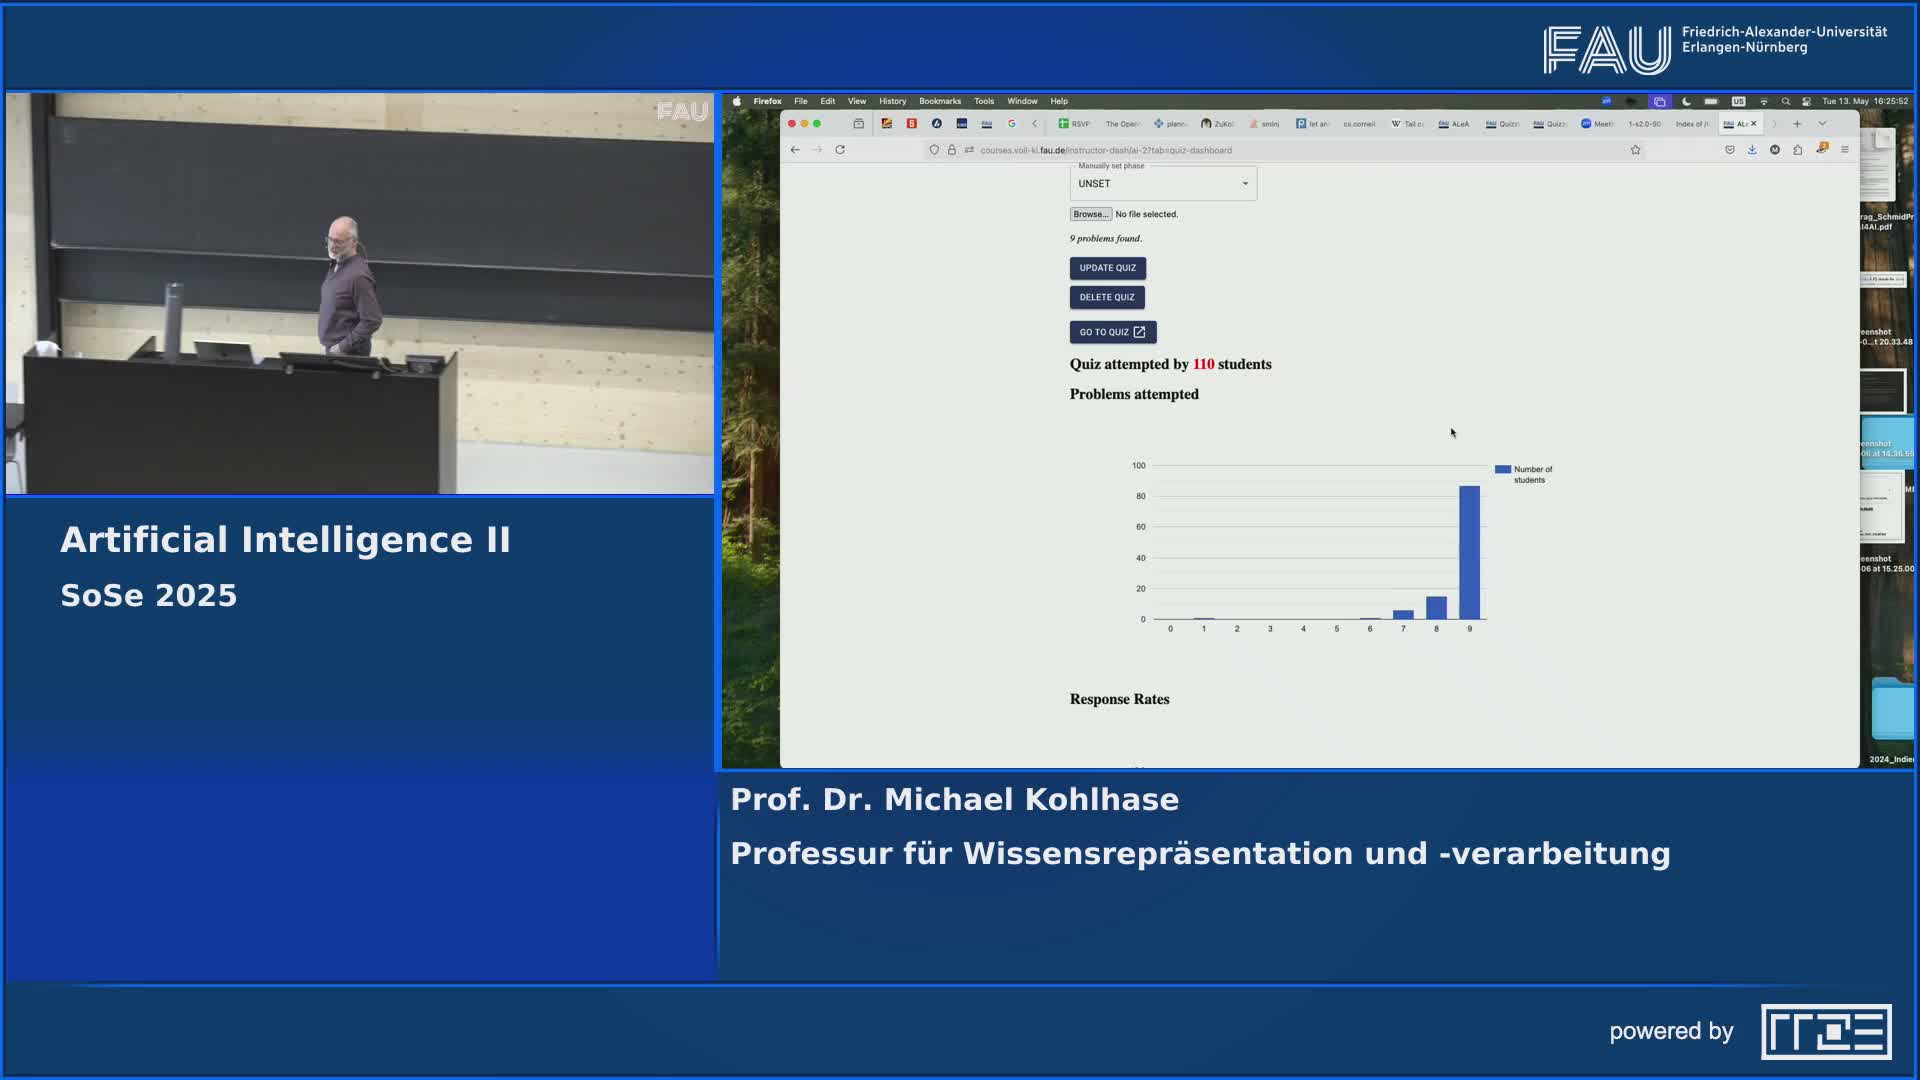Click the share/send page icon
The height and width of the screenshot is (1080, 1920).
(x=1798, y=150)
